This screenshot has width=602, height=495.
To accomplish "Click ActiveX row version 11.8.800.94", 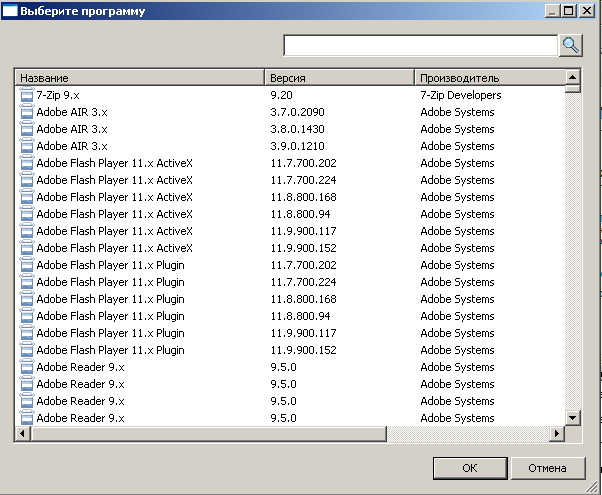I will coord(300,214).
